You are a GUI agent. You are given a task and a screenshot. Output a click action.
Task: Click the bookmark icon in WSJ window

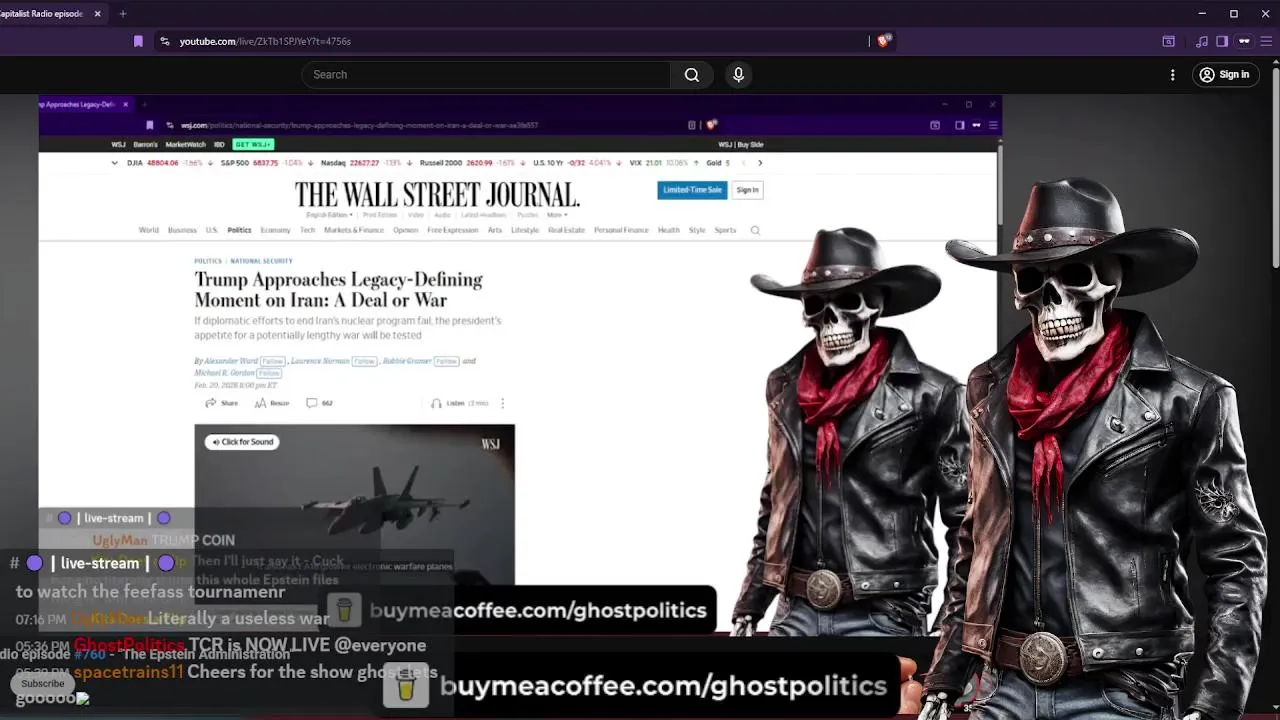149,125
